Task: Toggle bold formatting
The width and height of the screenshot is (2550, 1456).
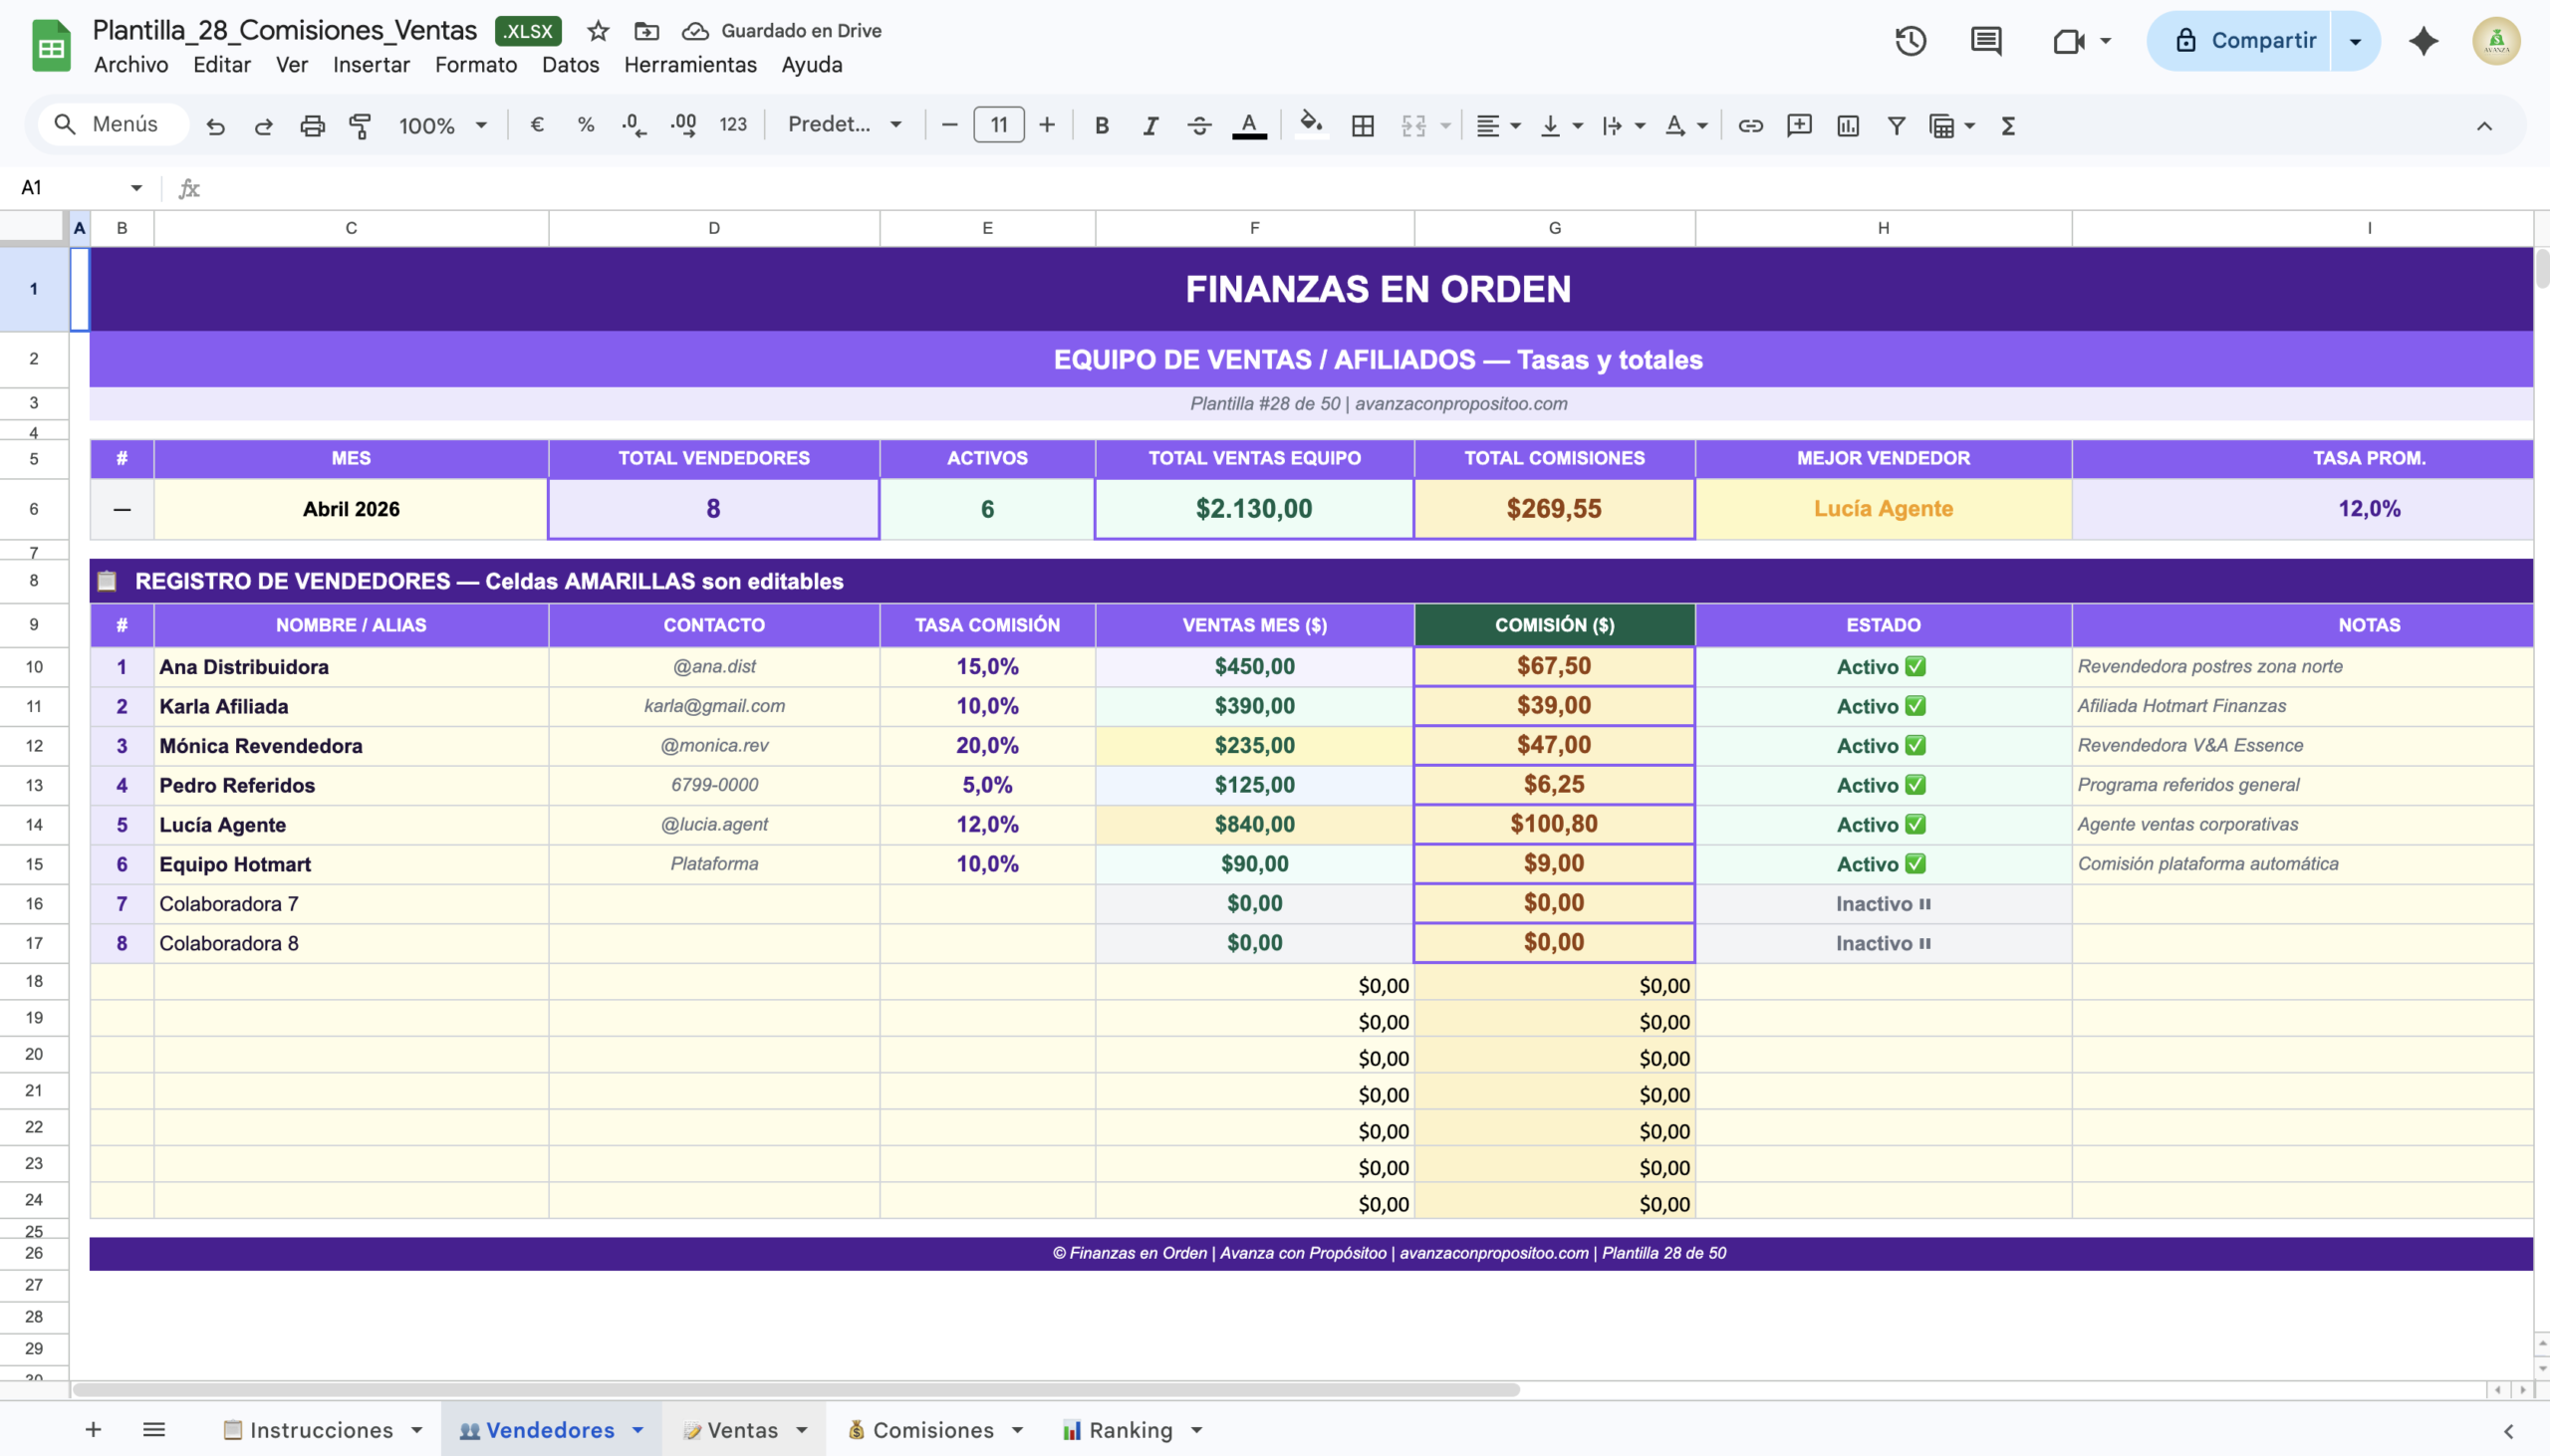Action: tap(1101, 125)
